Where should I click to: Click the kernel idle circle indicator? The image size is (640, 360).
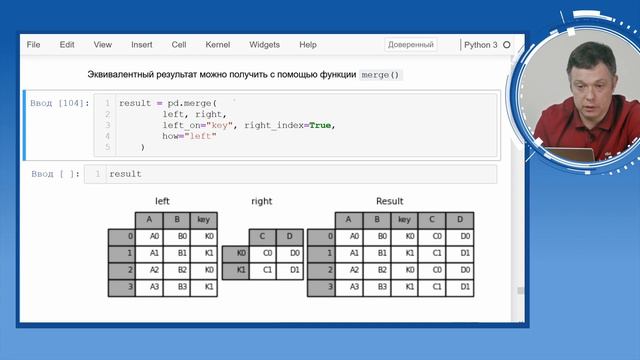tap(507, 45)
